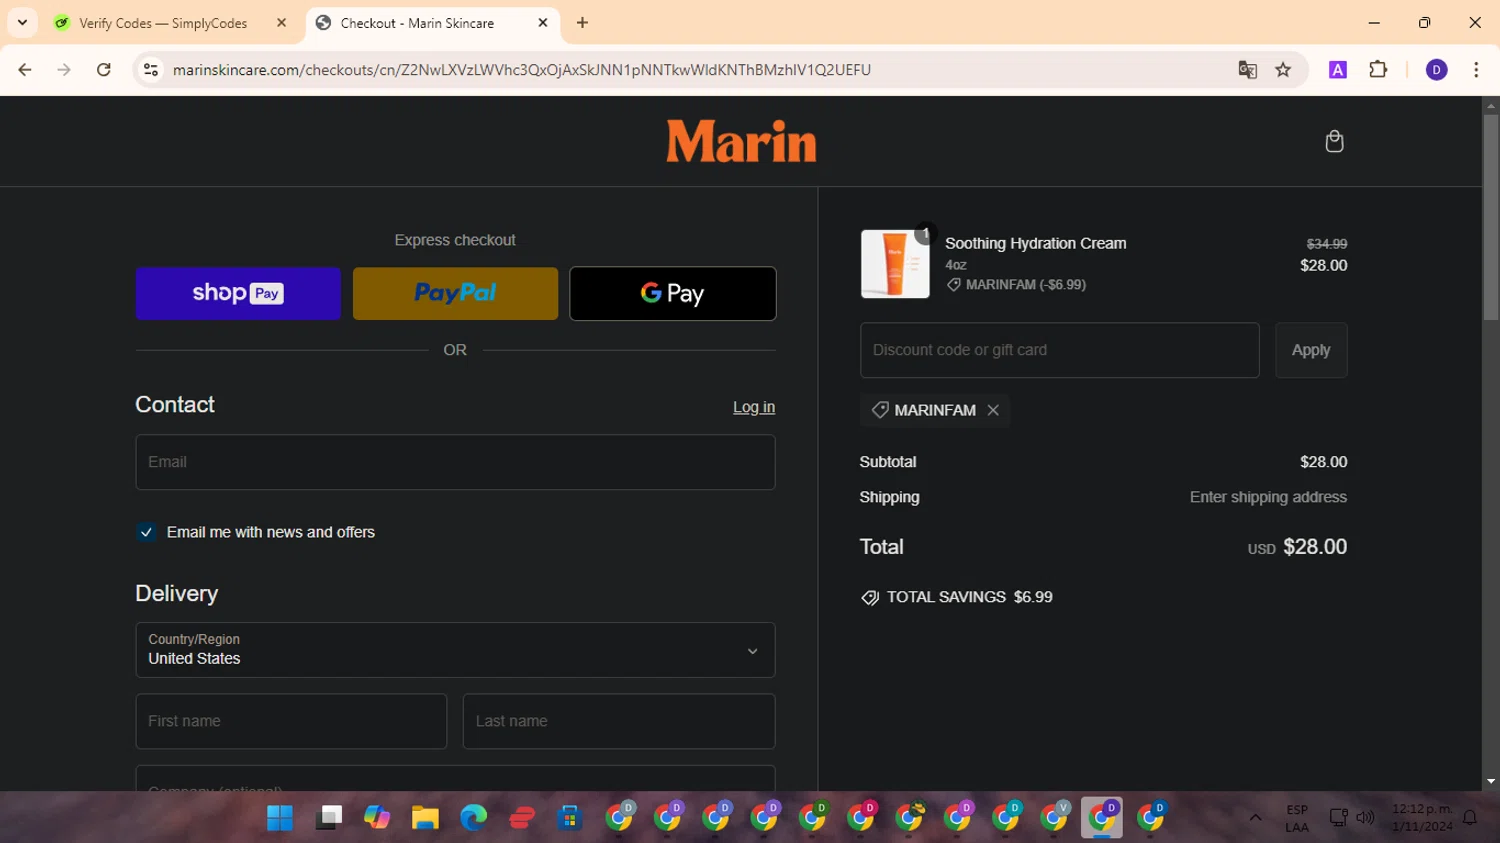Bookmark this page with the star icon

click(1283, 70)
